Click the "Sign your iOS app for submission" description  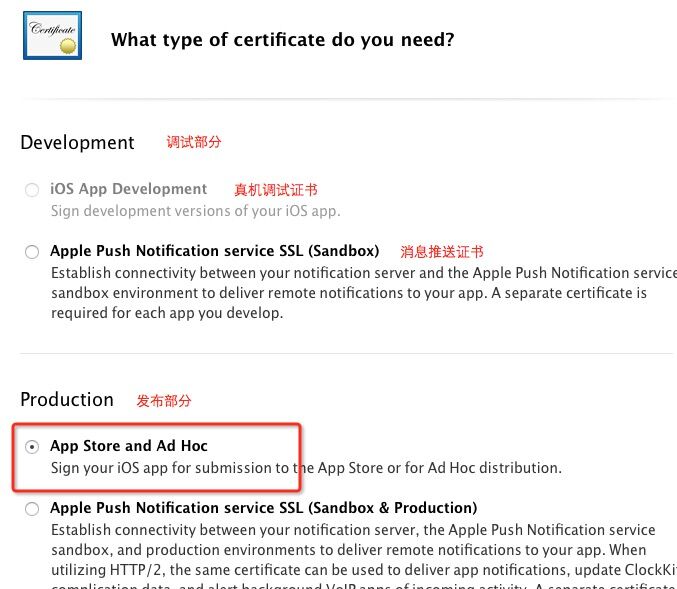pos(306,468)
